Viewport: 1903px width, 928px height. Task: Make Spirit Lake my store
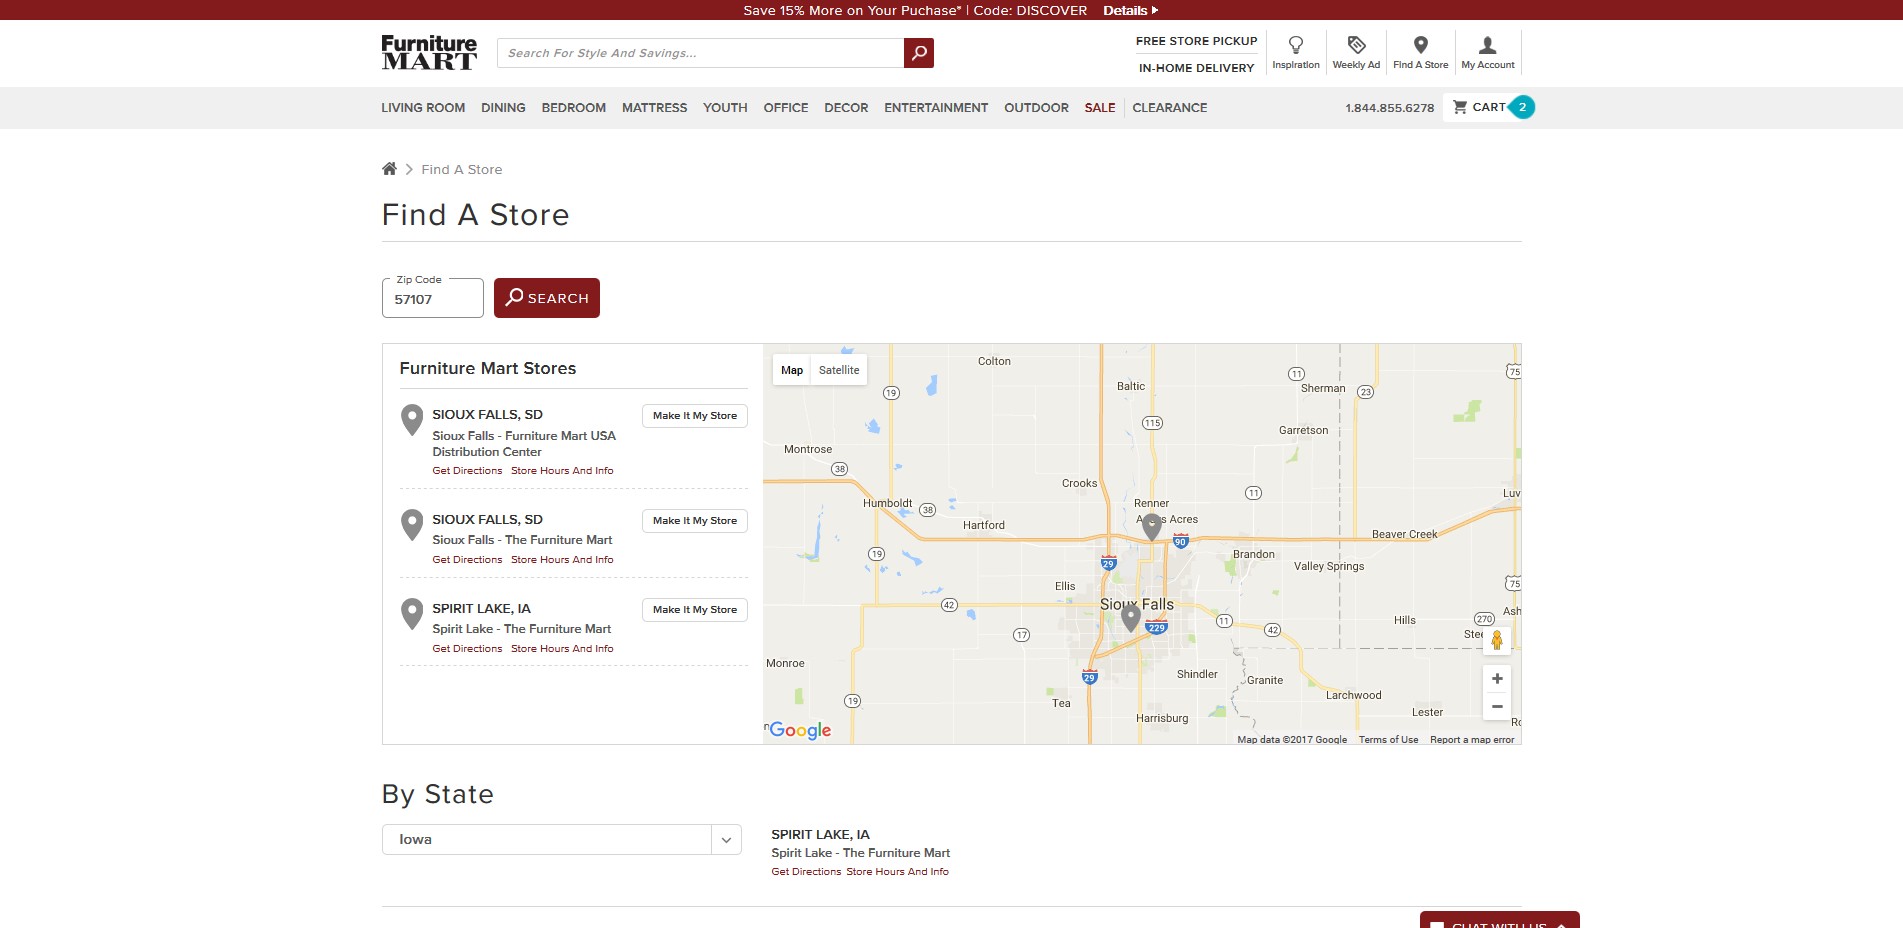(695, 610)
